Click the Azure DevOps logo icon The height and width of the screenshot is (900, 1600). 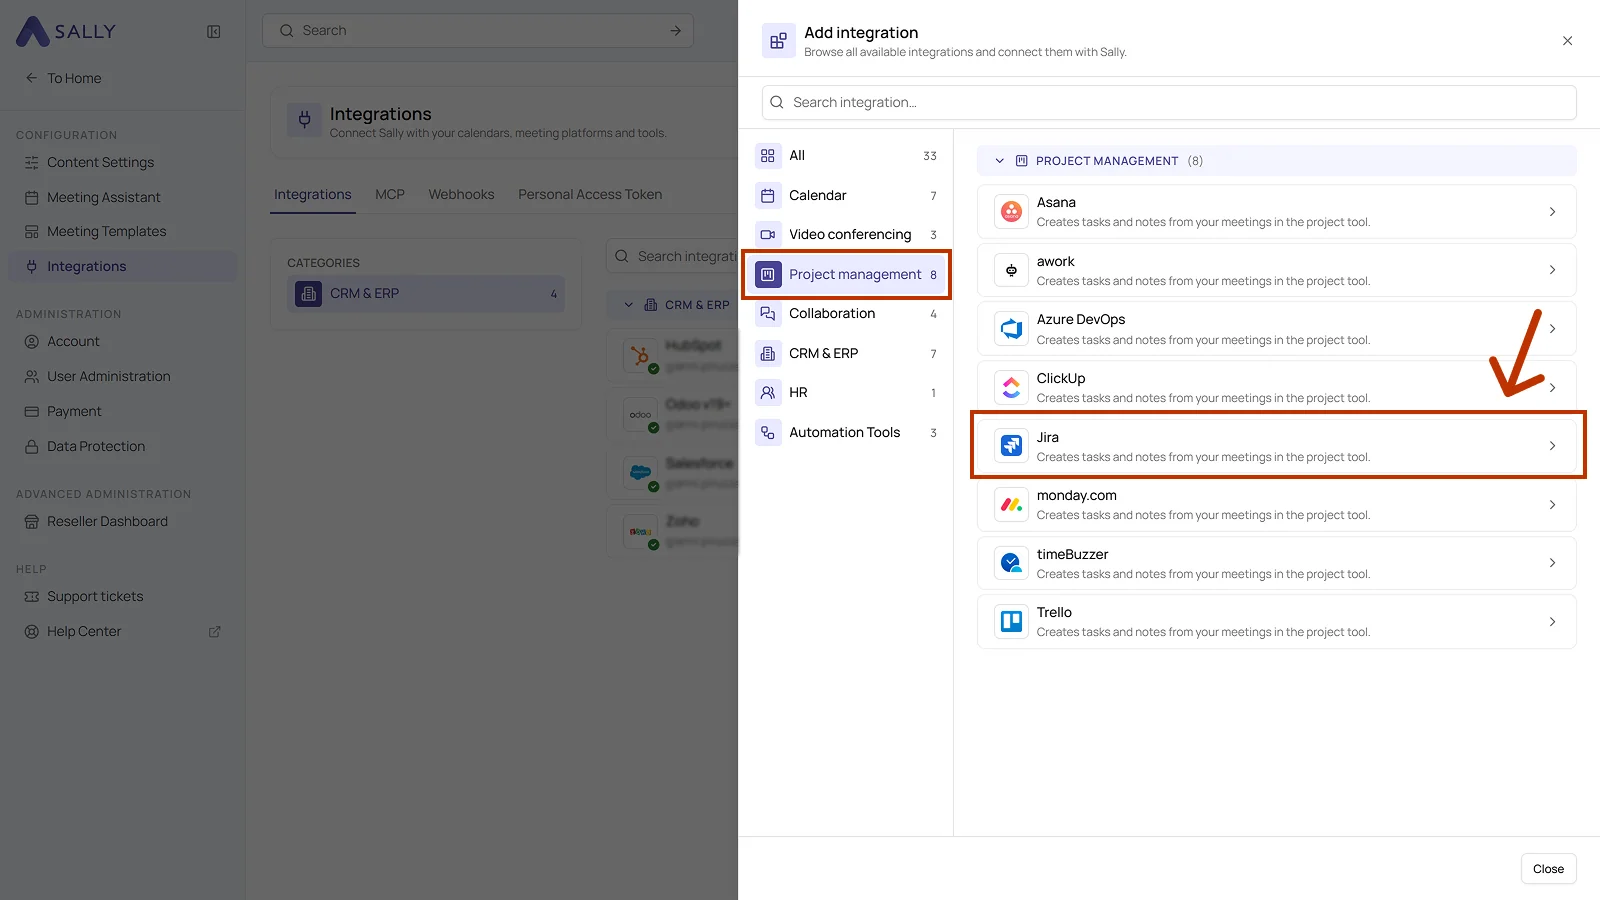1011,329
